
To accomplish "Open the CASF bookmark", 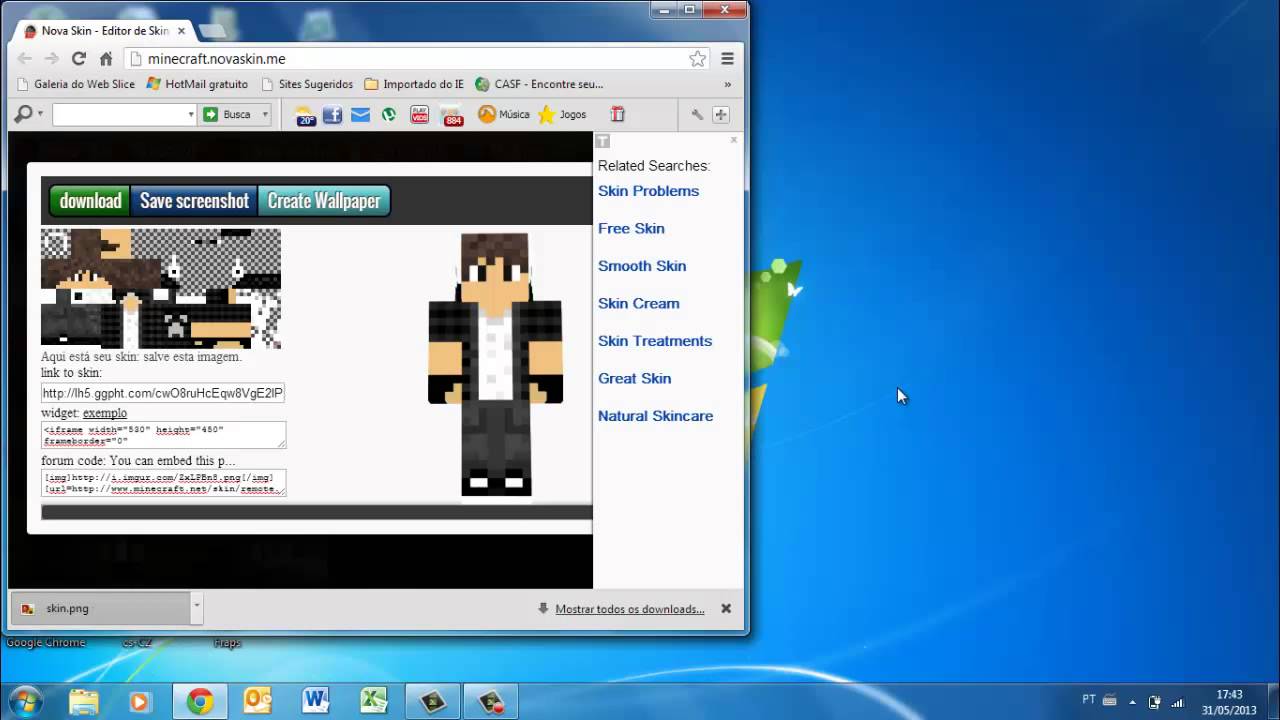I will tap(539, 85).
